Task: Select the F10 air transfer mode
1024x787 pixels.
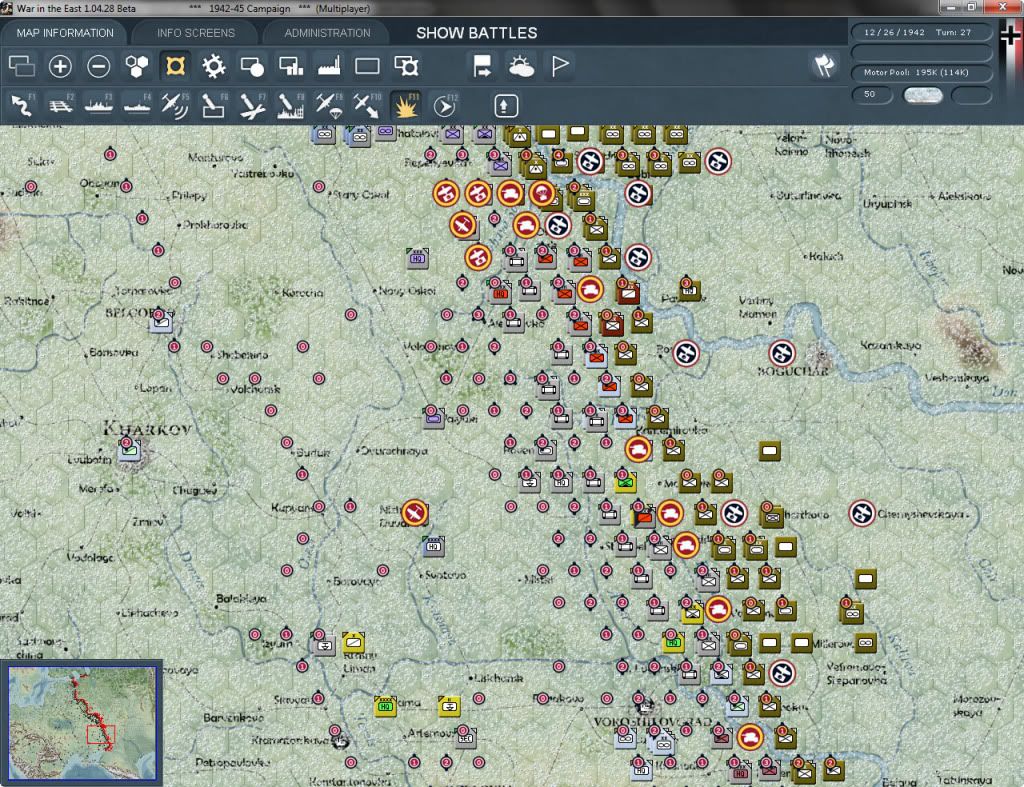Action: coord(367,106)
